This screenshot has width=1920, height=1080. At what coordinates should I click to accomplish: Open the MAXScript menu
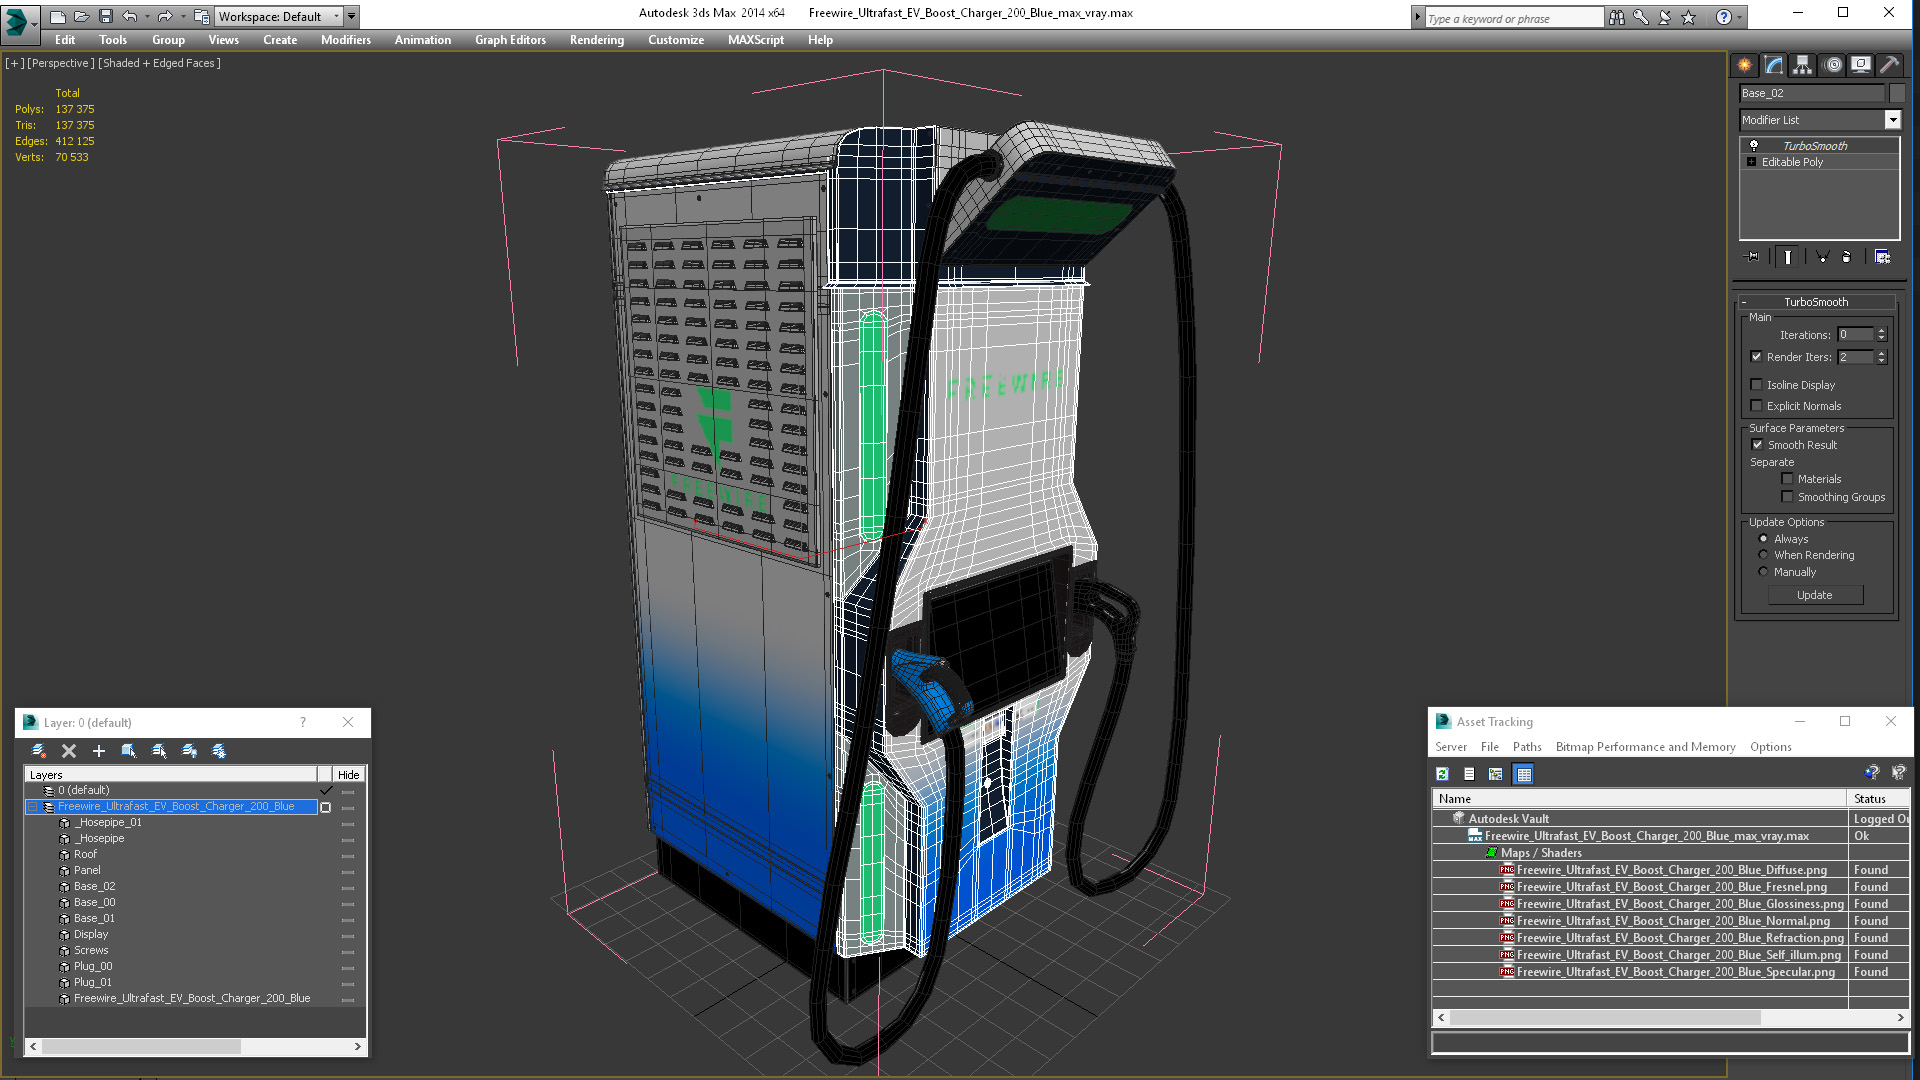point(755,40)
